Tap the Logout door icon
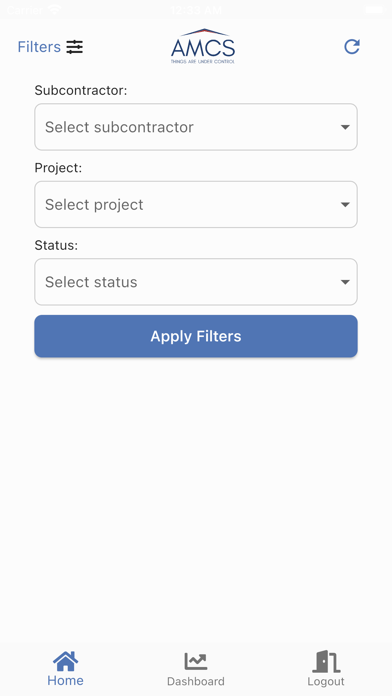The width and height of the screenshot is (392, 696). tap(326, 661)
